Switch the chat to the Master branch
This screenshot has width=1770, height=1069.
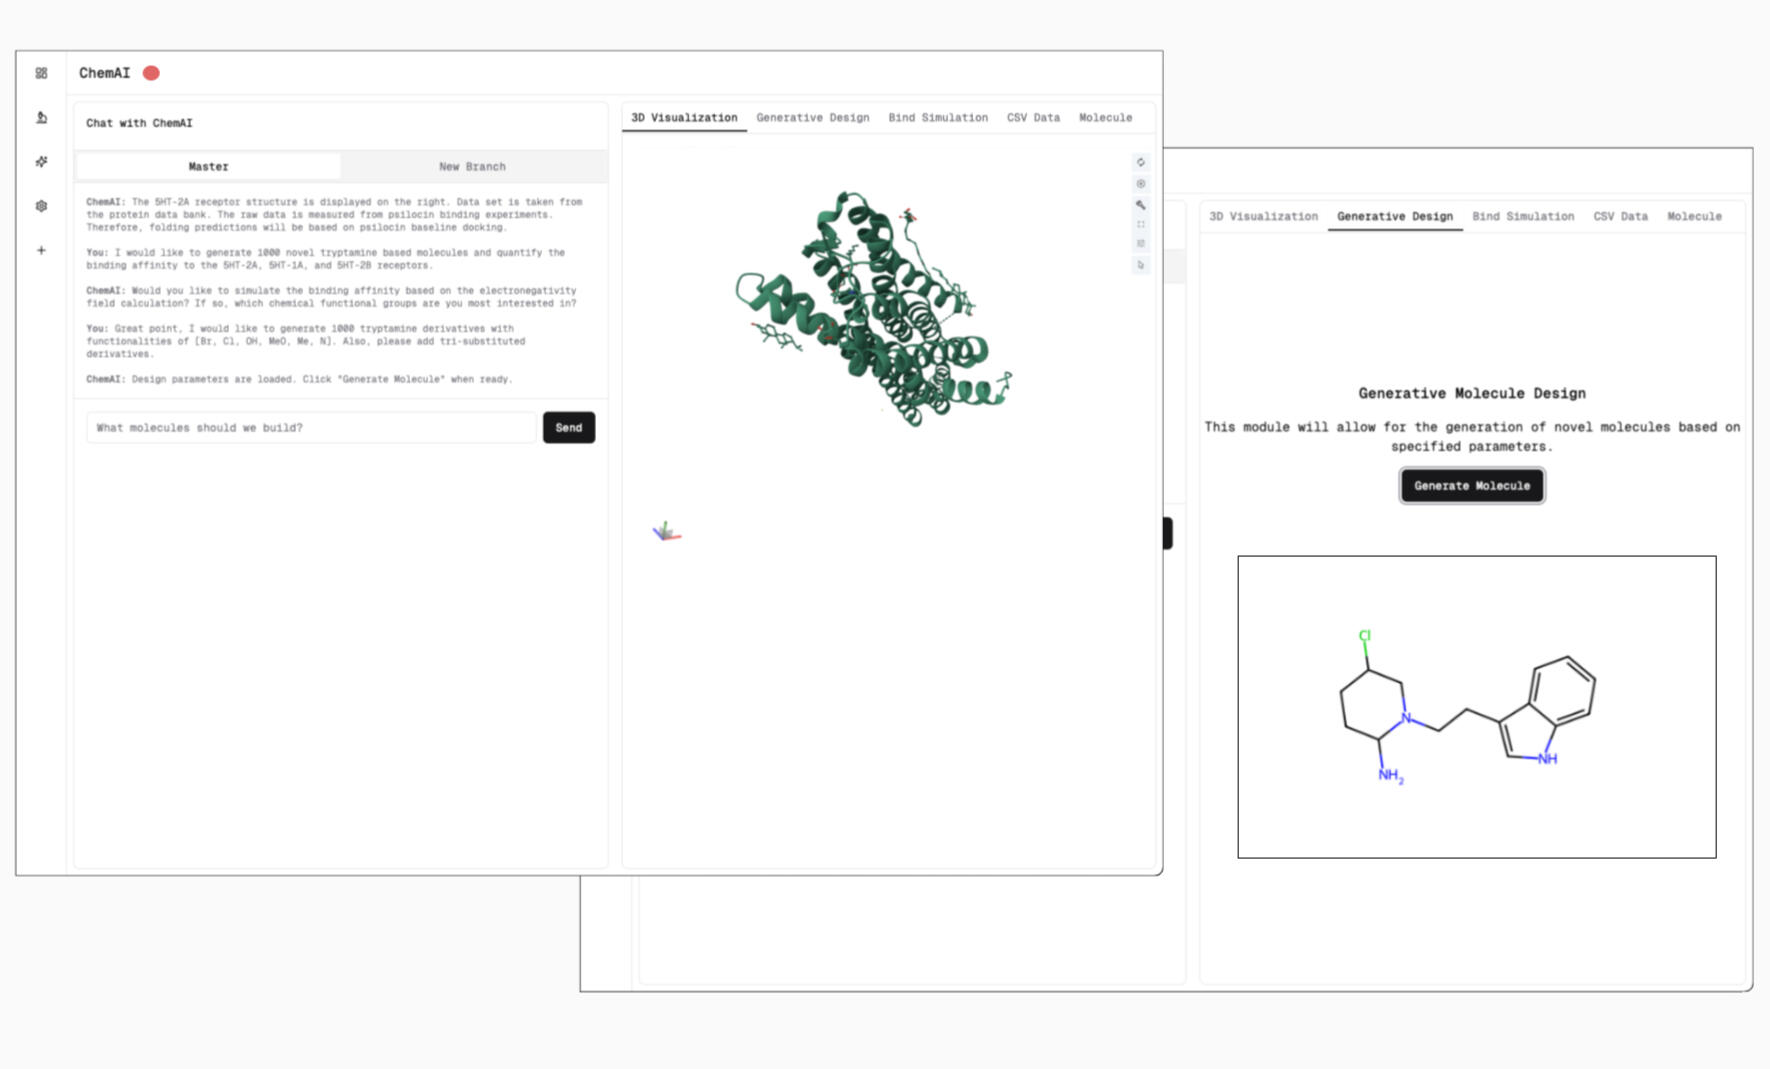click(x=208, y=167)
